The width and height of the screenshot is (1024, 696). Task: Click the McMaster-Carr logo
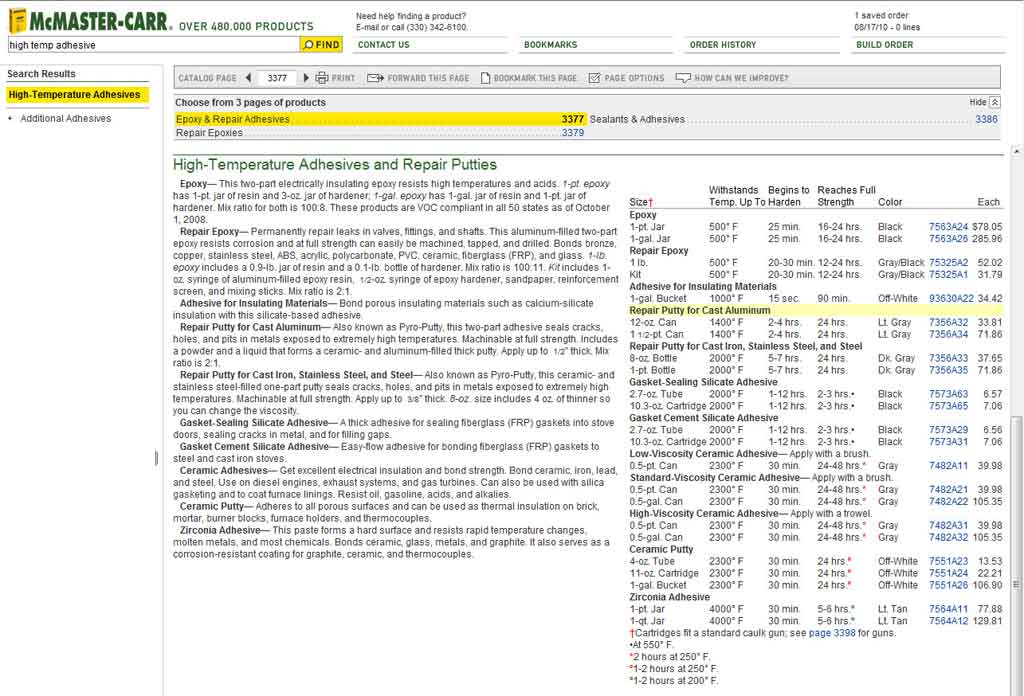(x=90, y=20)
